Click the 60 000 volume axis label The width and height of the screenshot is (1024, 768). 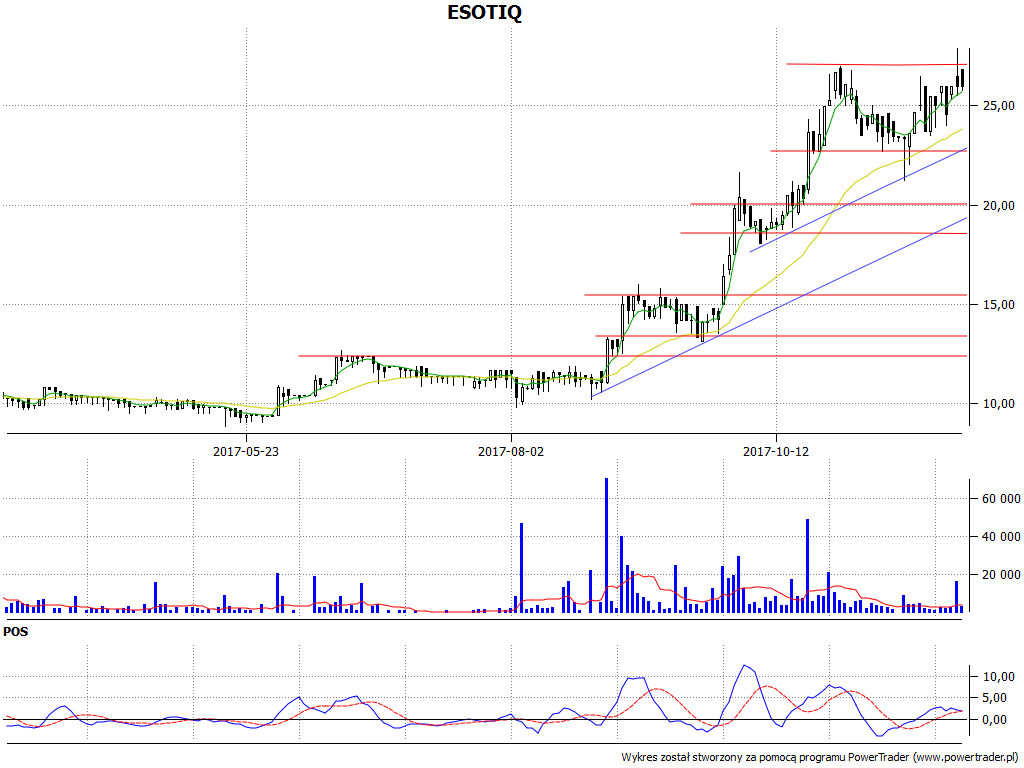(x=1000, y=499)
